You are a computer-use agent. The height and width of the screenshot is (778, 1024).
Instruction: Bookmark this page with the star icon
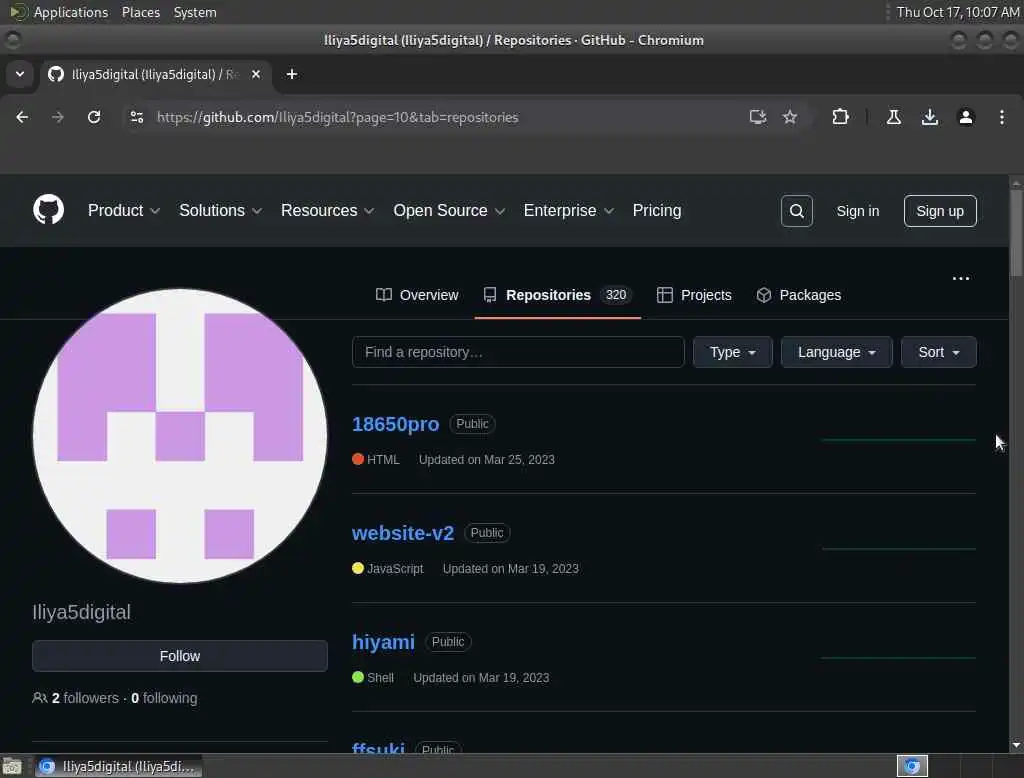(x=790, y=117)
